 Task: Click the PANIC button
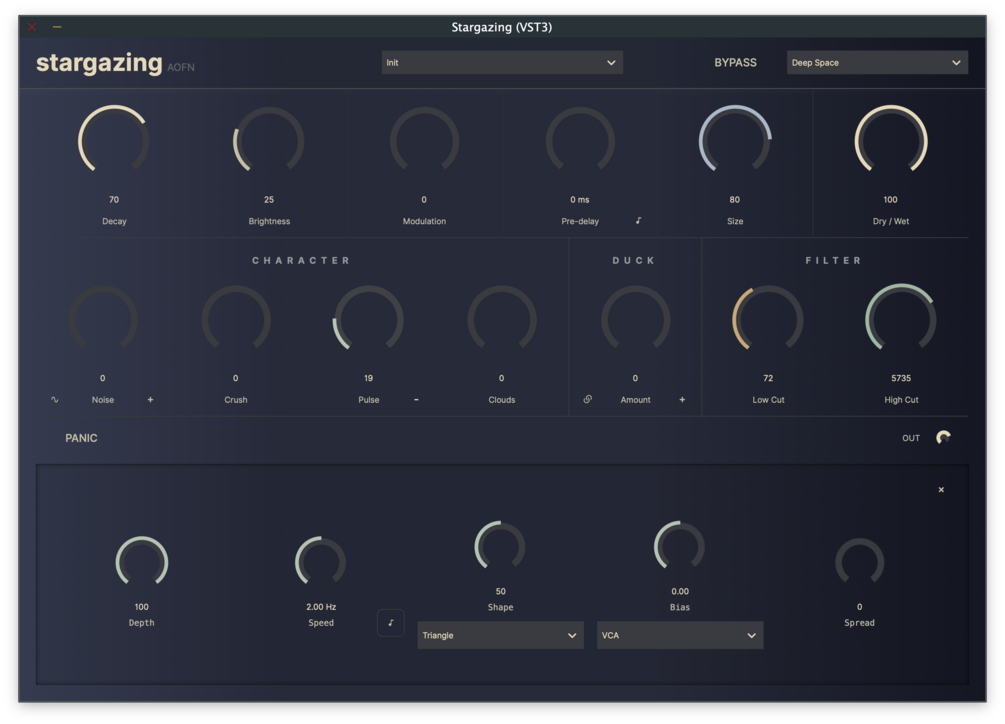pos(81,438)
